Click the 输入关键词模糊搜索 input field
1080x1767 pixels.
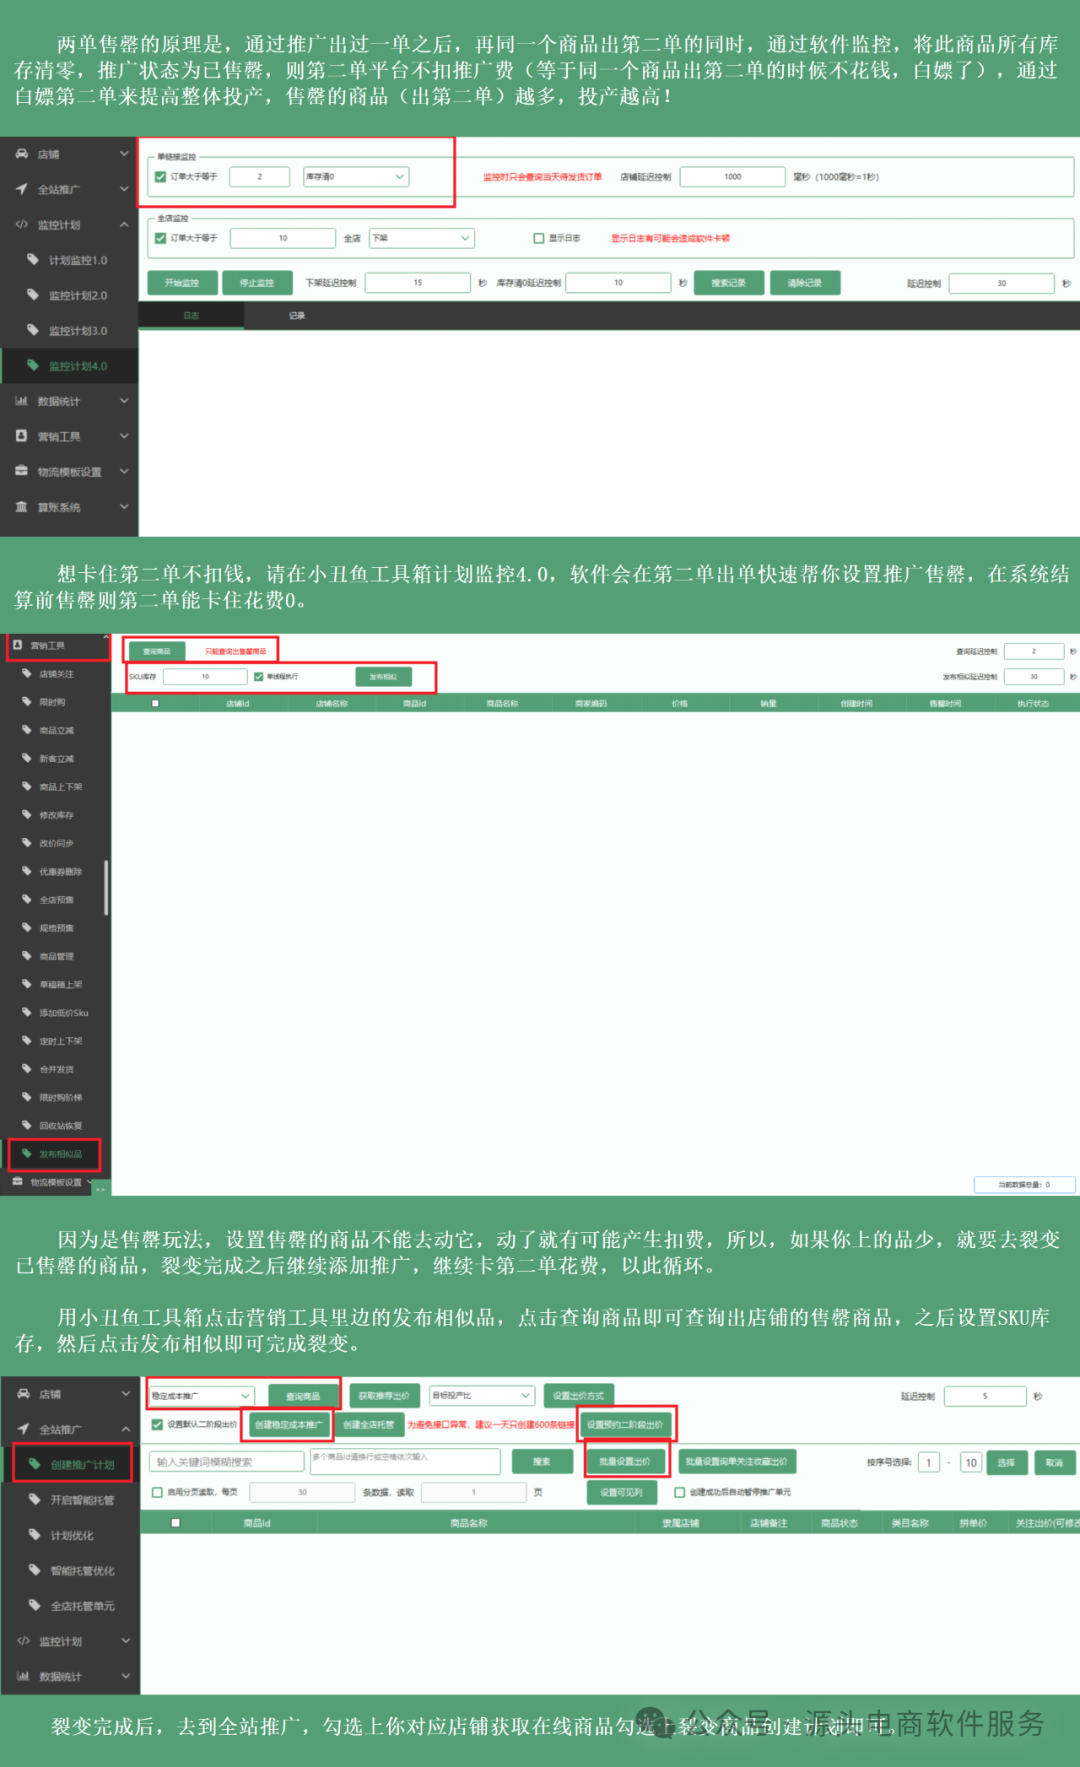point(227,1462)
